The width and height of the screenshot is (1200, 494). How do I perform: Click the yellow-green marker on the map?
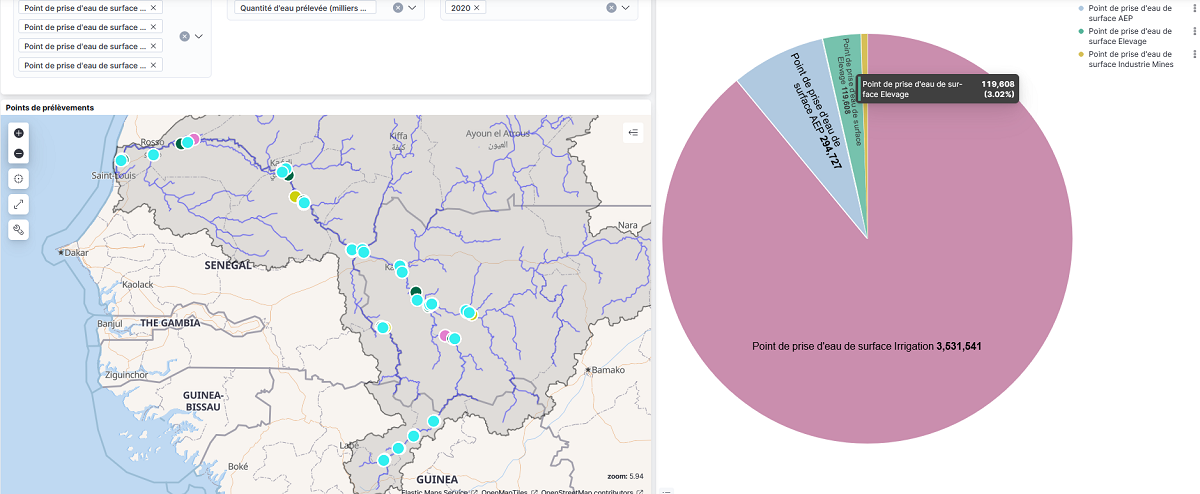click(x=295, y=197)
